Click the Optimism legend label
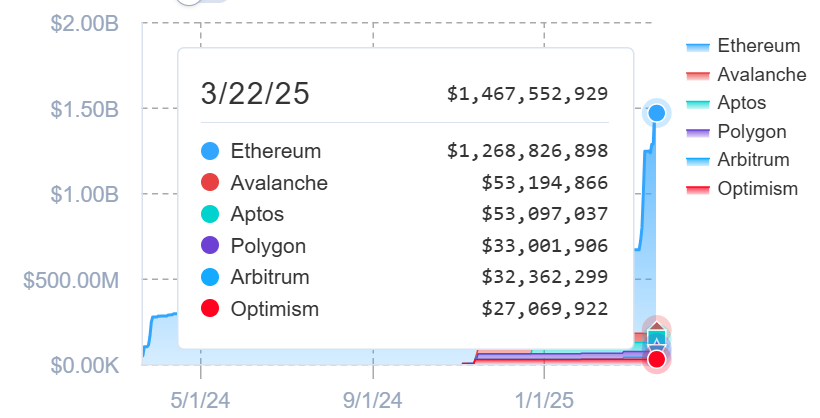The width and height of the screenshot is (820, 418). pyautogui.click(x=757, y=189)
